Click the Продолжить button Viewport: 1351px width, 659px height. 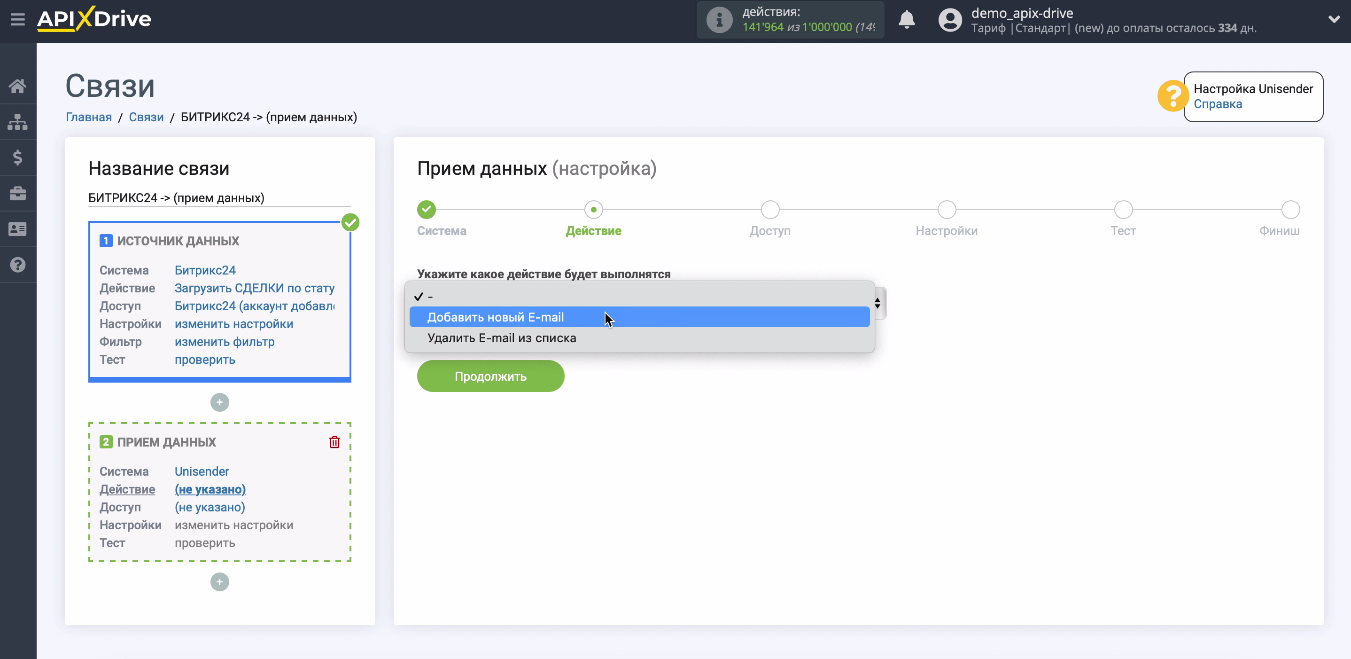tap(491, 376)
